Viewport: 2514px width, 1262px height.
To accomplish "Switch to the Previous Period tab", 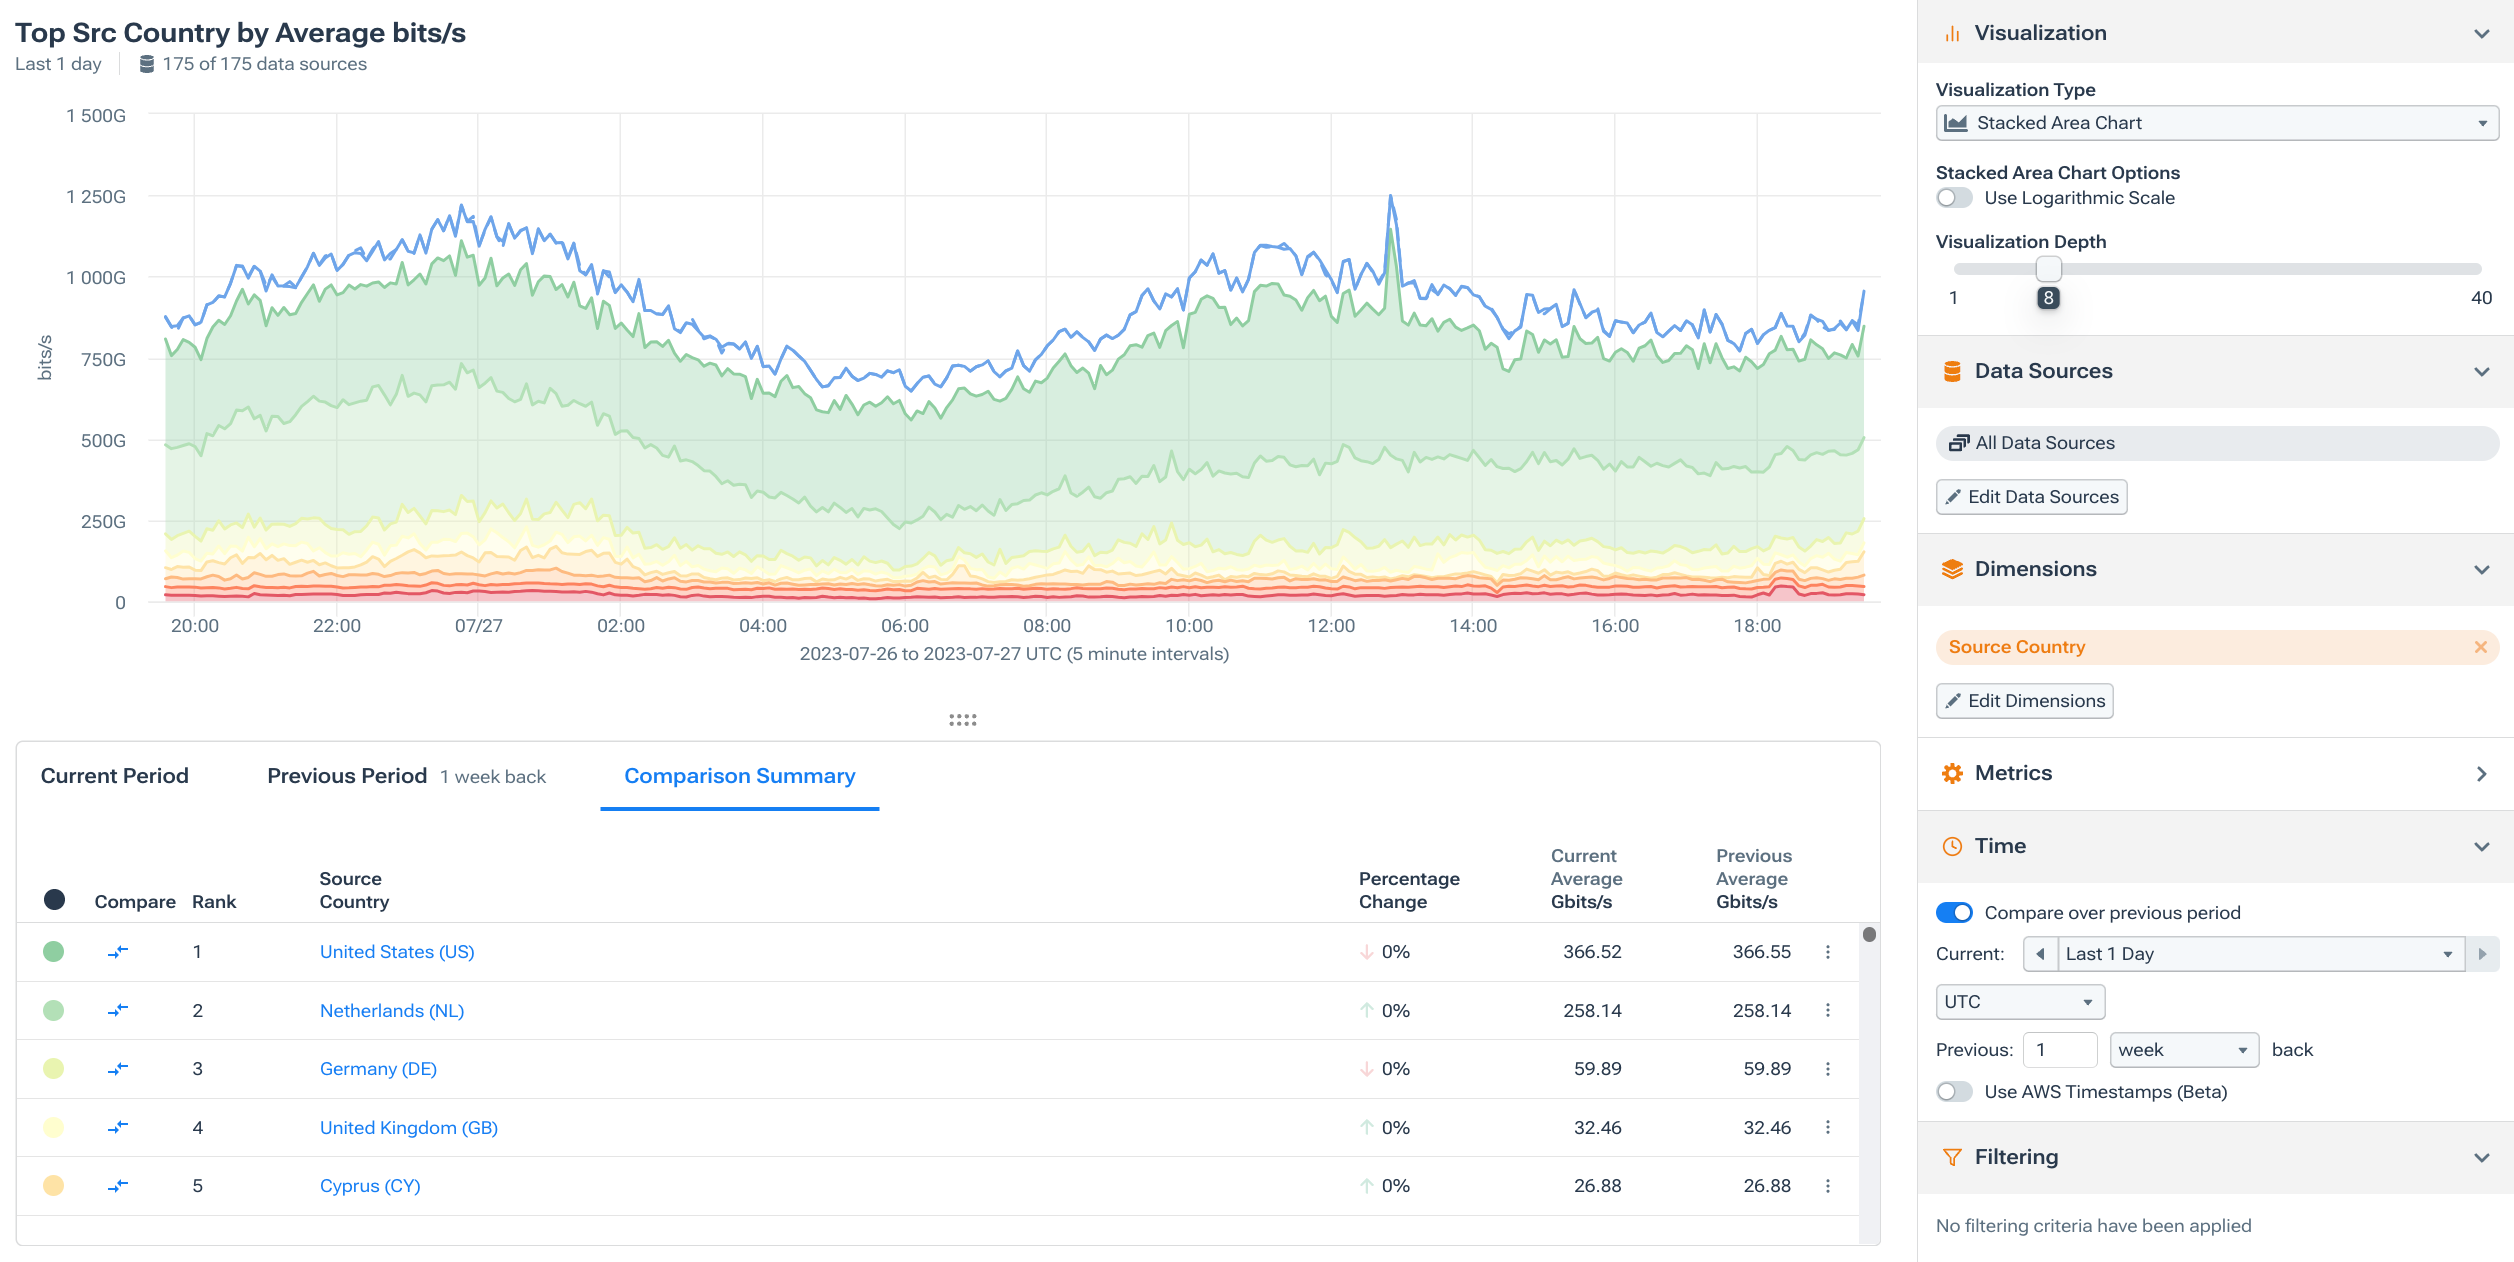I will point(346,775).
